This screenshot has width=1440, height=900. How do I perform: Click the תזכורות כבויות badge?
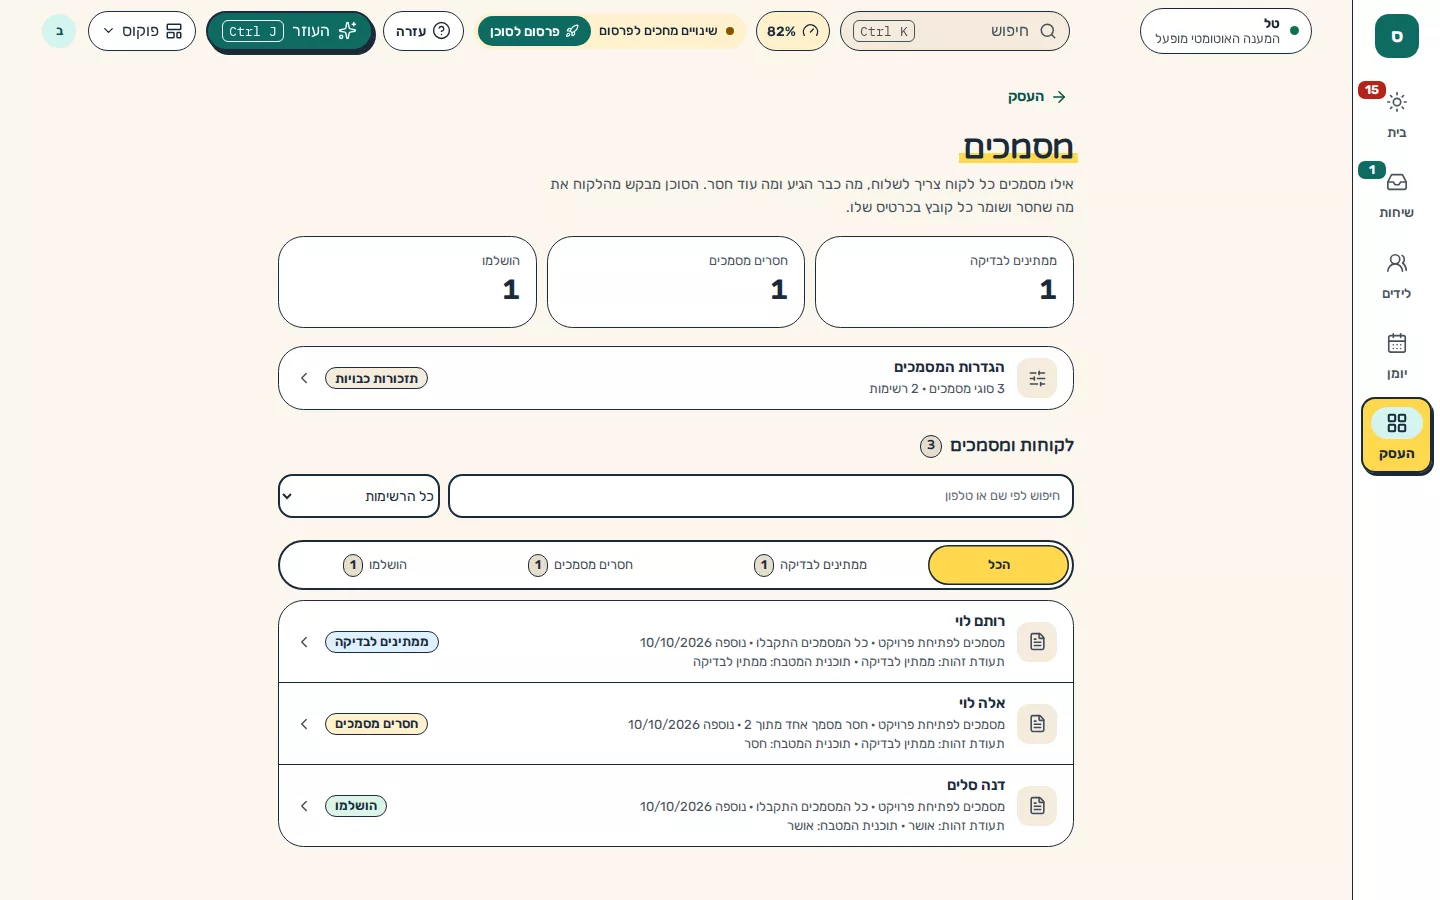click(x=376, y=378)
